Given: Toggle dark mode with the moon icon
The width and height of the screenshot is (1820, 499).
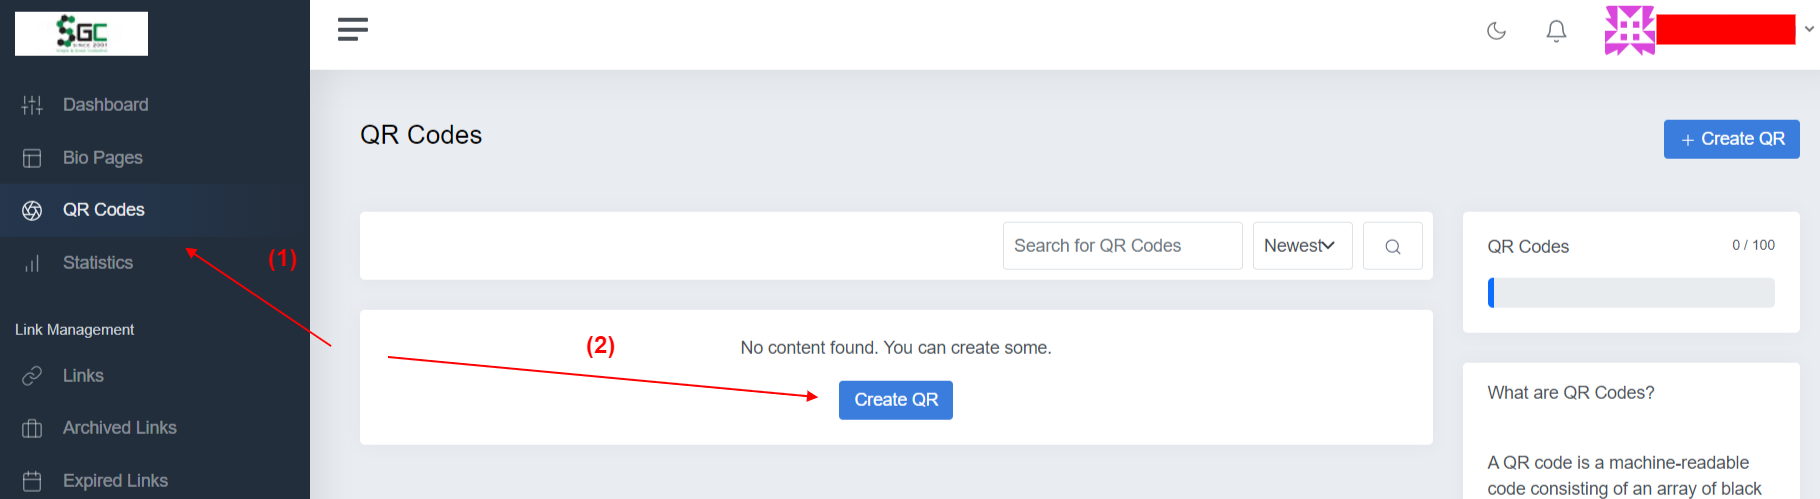Looking at the screenshot, I should [1496, 31].
